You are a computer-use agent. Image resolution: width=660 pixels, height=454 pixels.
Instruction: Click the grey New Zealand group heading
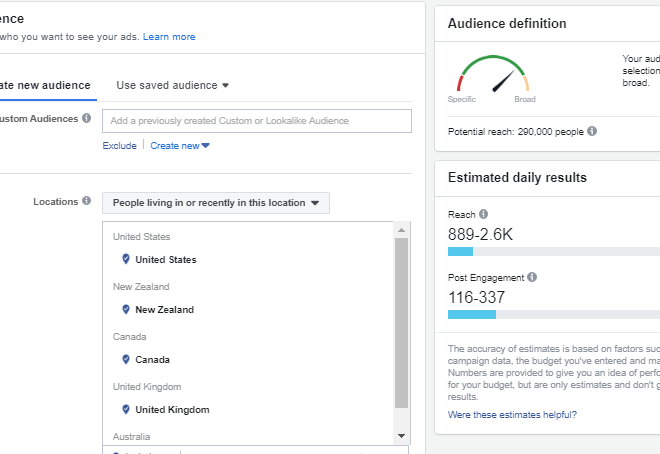(x=141, y=287)
